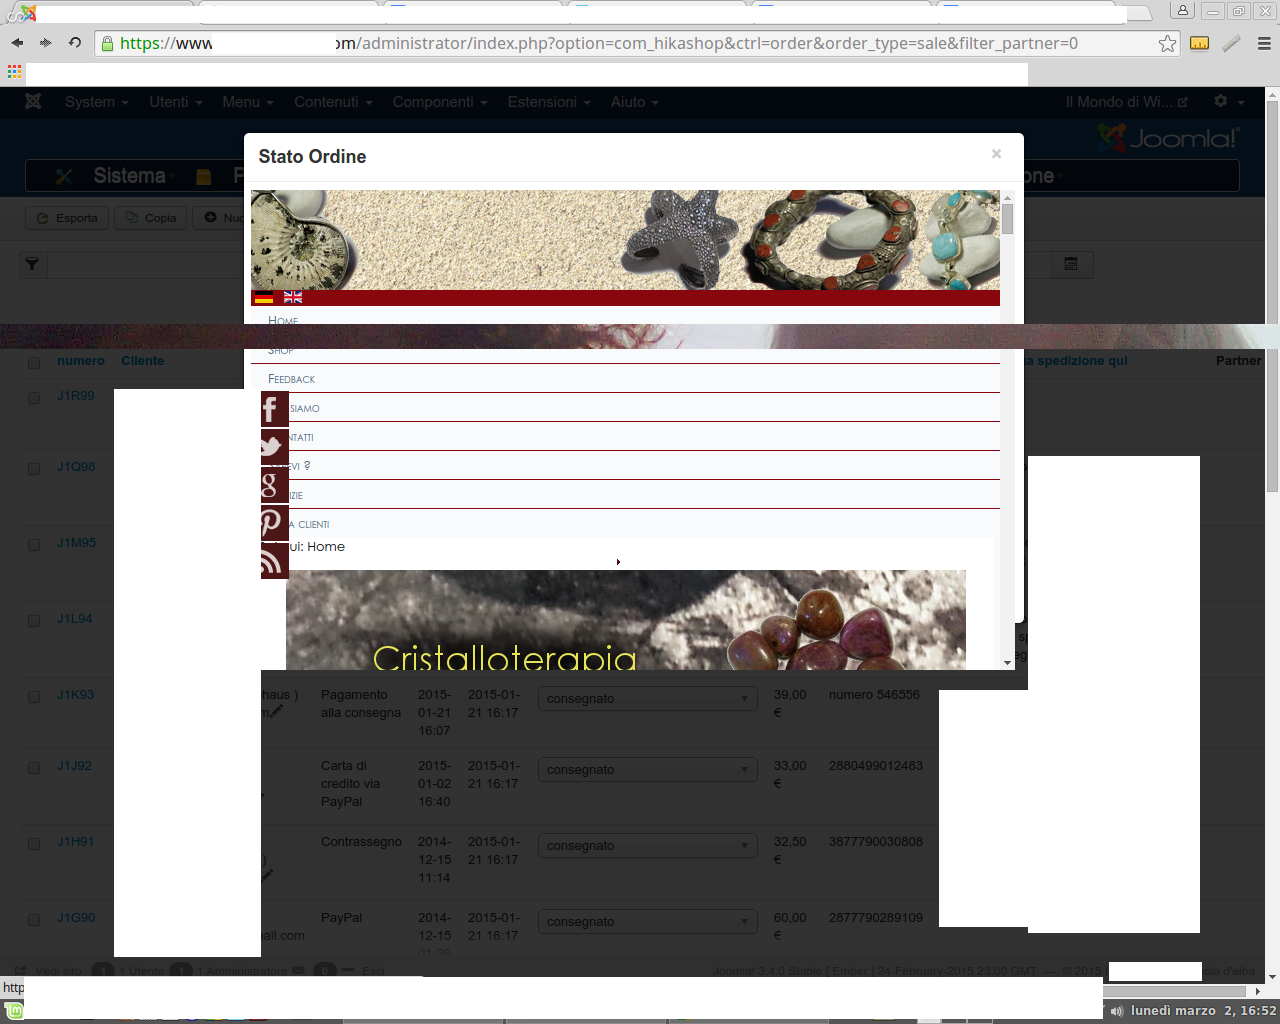Open order J1Q98 link

76,467
